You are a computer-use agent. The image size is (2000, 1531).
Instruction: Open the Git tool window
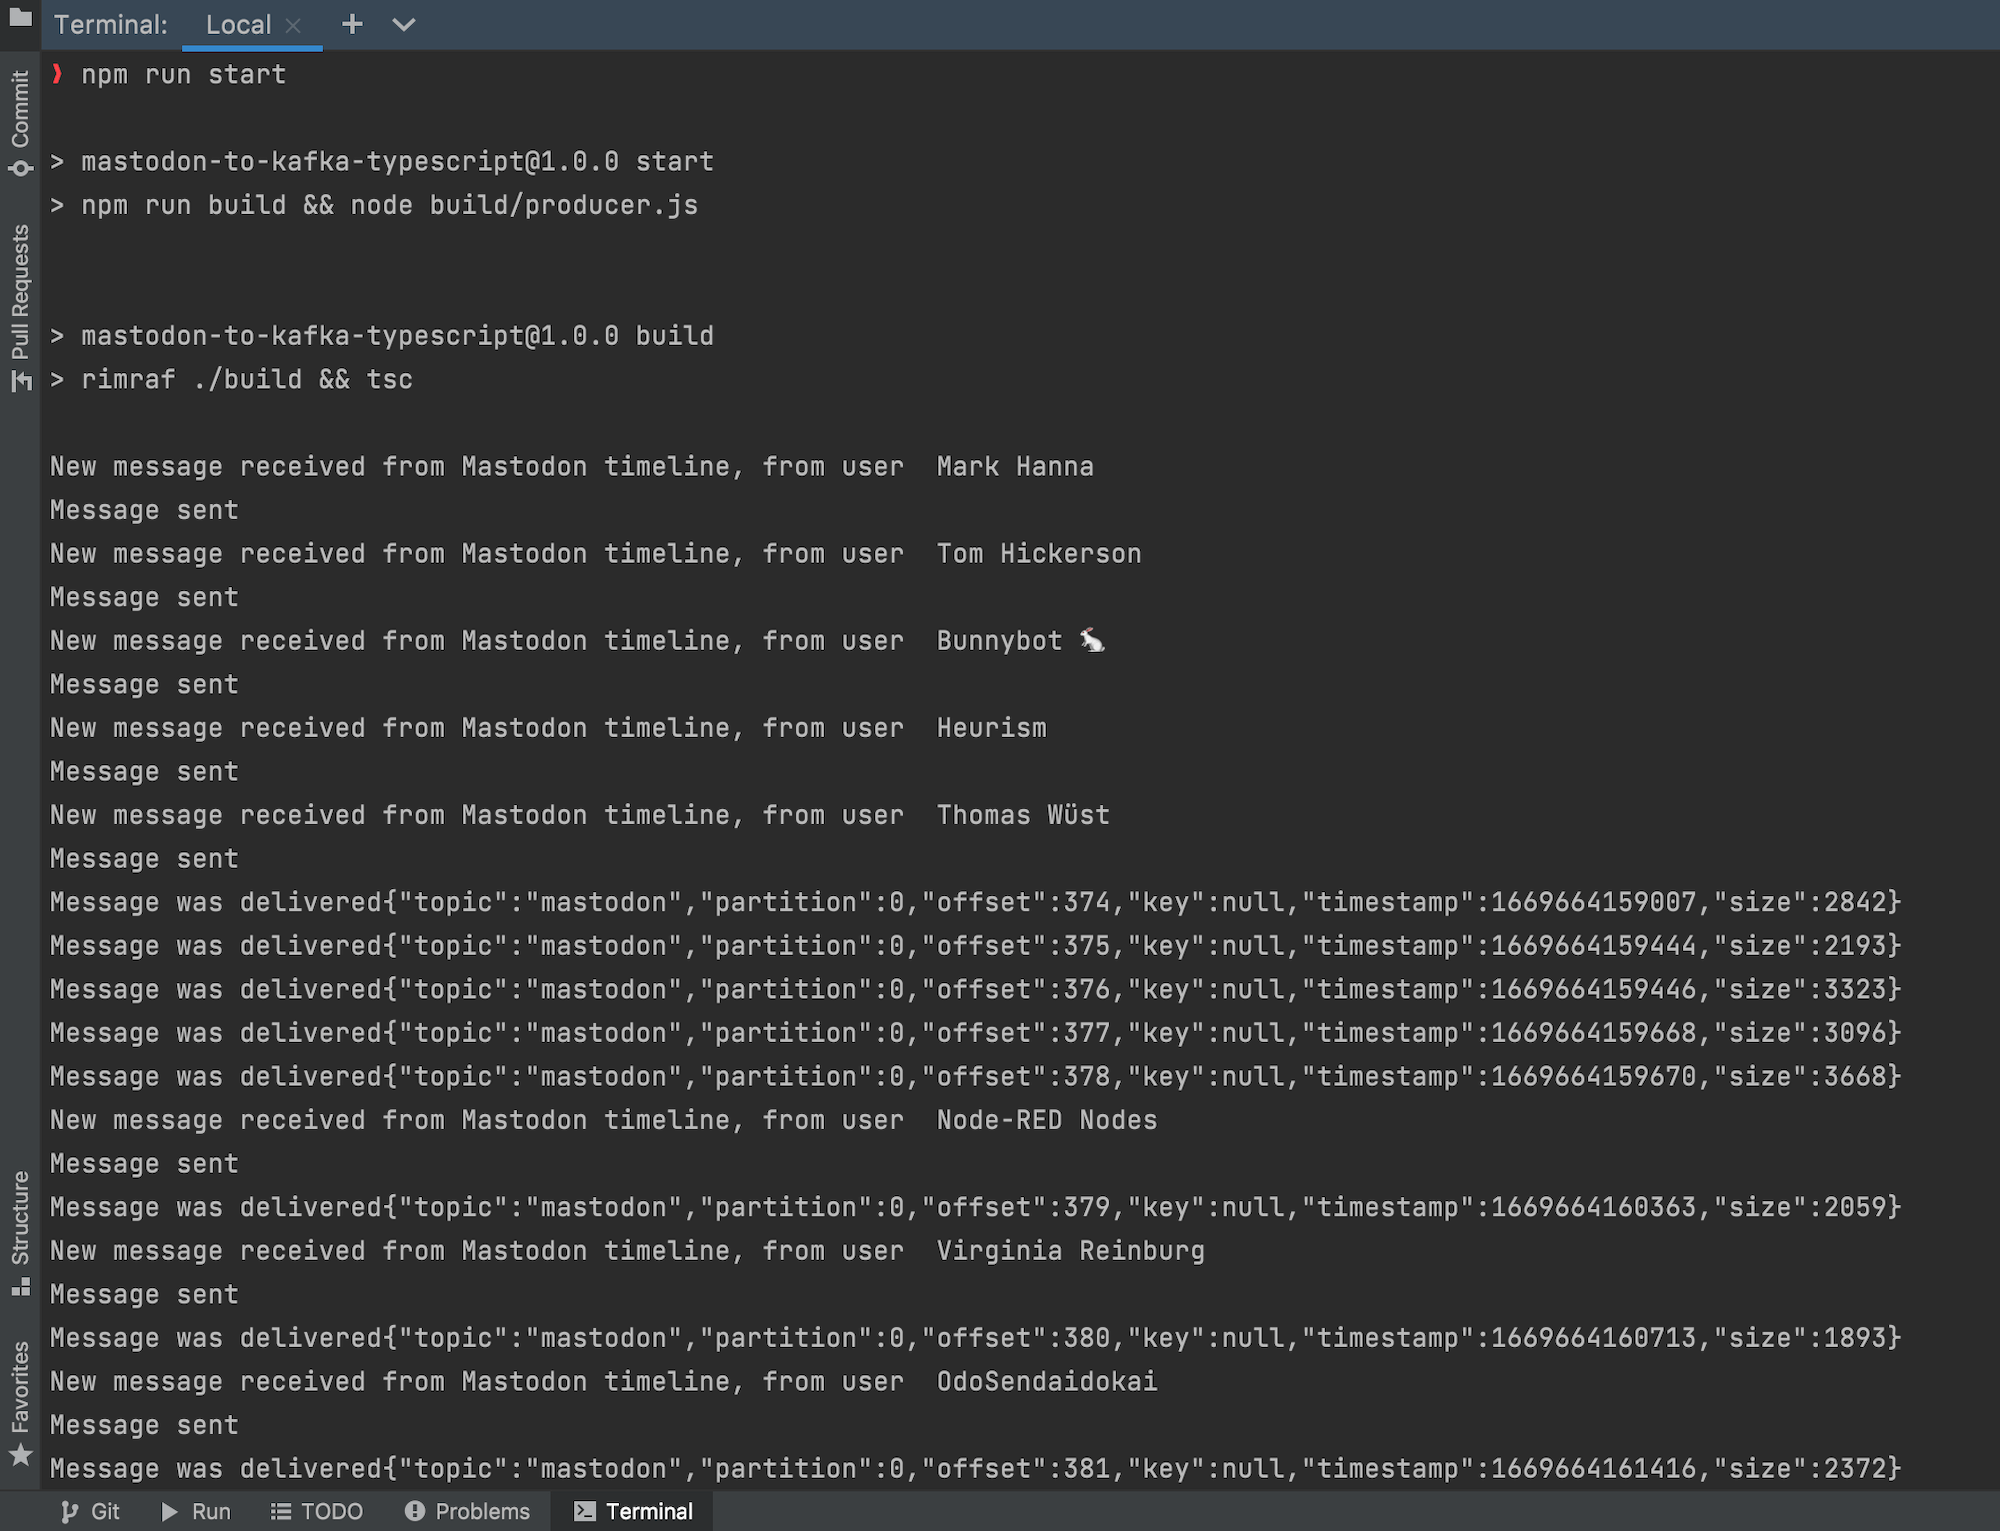pos(90,1511)
